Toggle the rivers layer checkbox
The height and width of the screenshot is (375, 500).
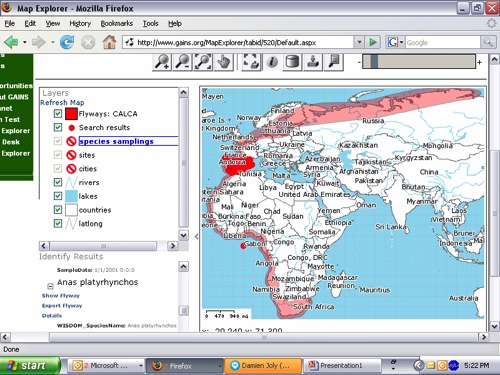click(x=58, y=182)
